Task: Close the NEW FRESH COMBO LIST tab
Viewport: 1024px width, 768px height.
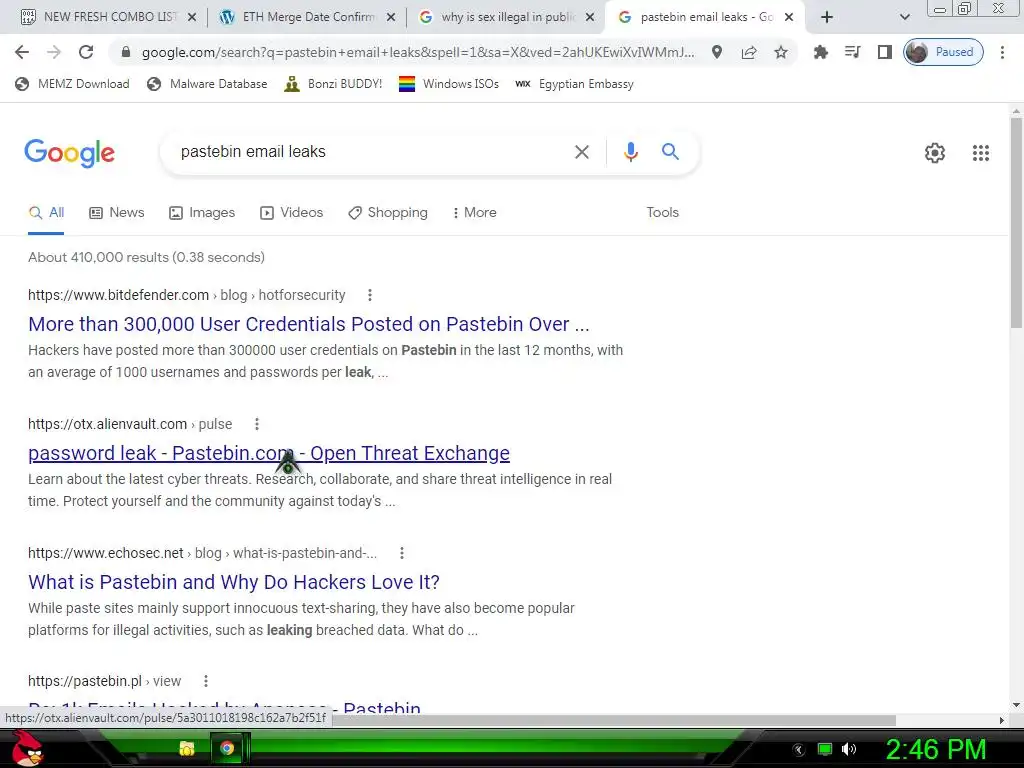Action: click(x=191, y=17)
